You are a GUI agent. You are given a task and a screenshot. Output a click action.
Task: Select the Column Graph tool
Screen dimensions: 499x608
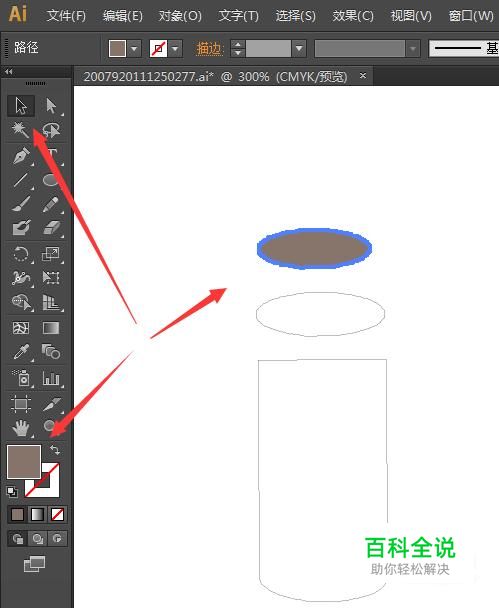51,378
